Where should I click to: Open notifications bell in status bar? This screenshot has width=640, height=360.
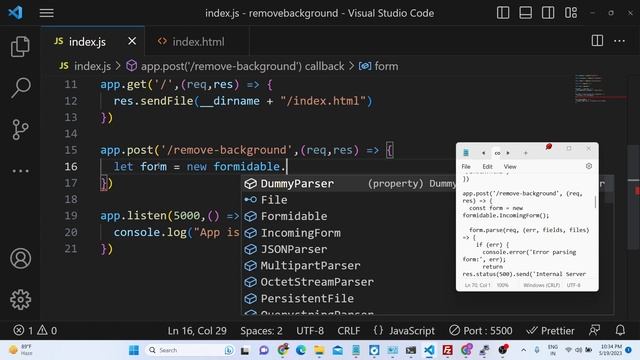pyautogui.click(x=620, y=330)
